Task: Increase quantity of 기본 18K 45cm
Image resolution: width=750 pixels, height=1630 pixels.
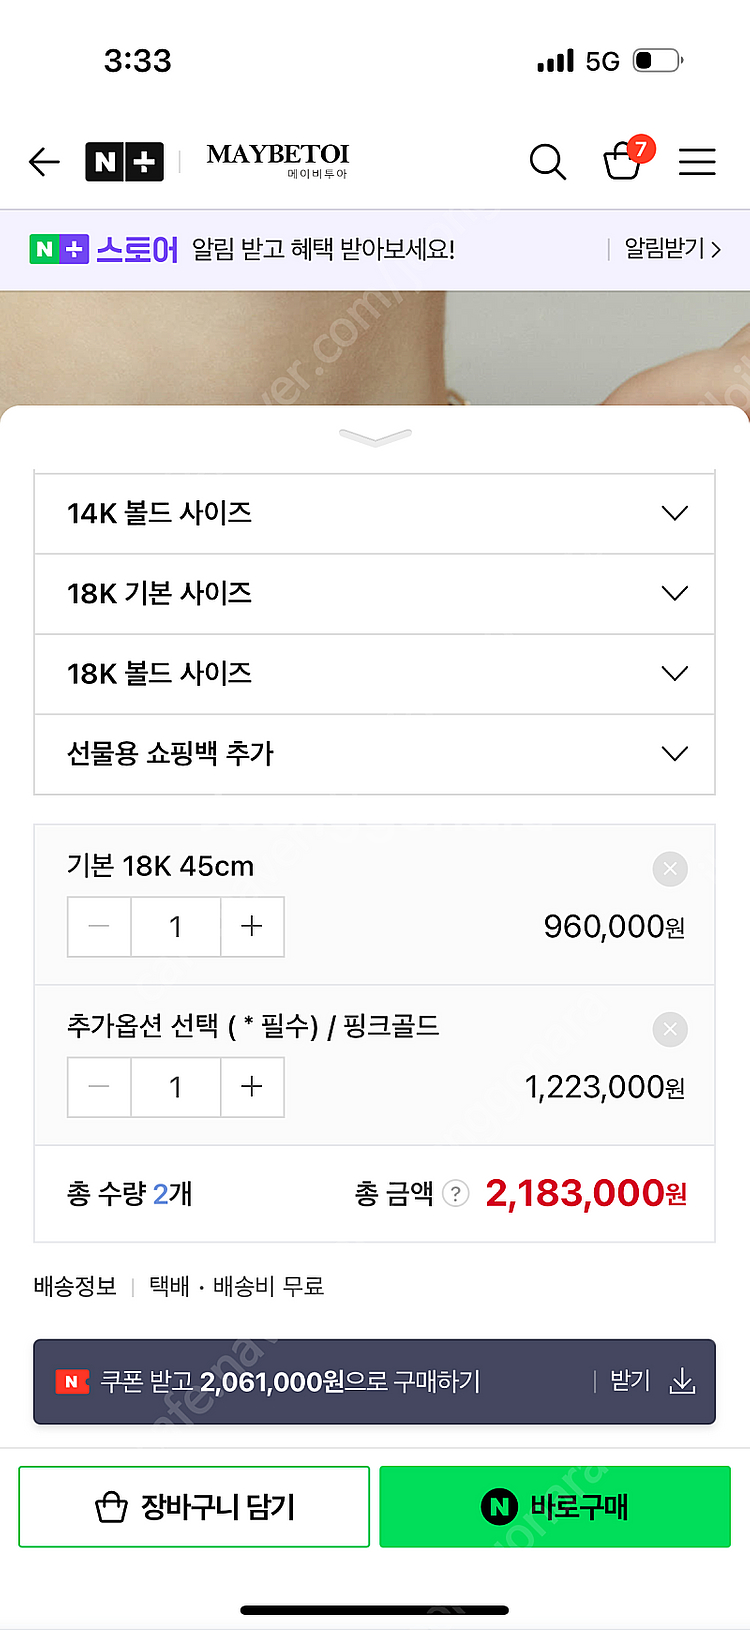Action: (x=252, y=927)
